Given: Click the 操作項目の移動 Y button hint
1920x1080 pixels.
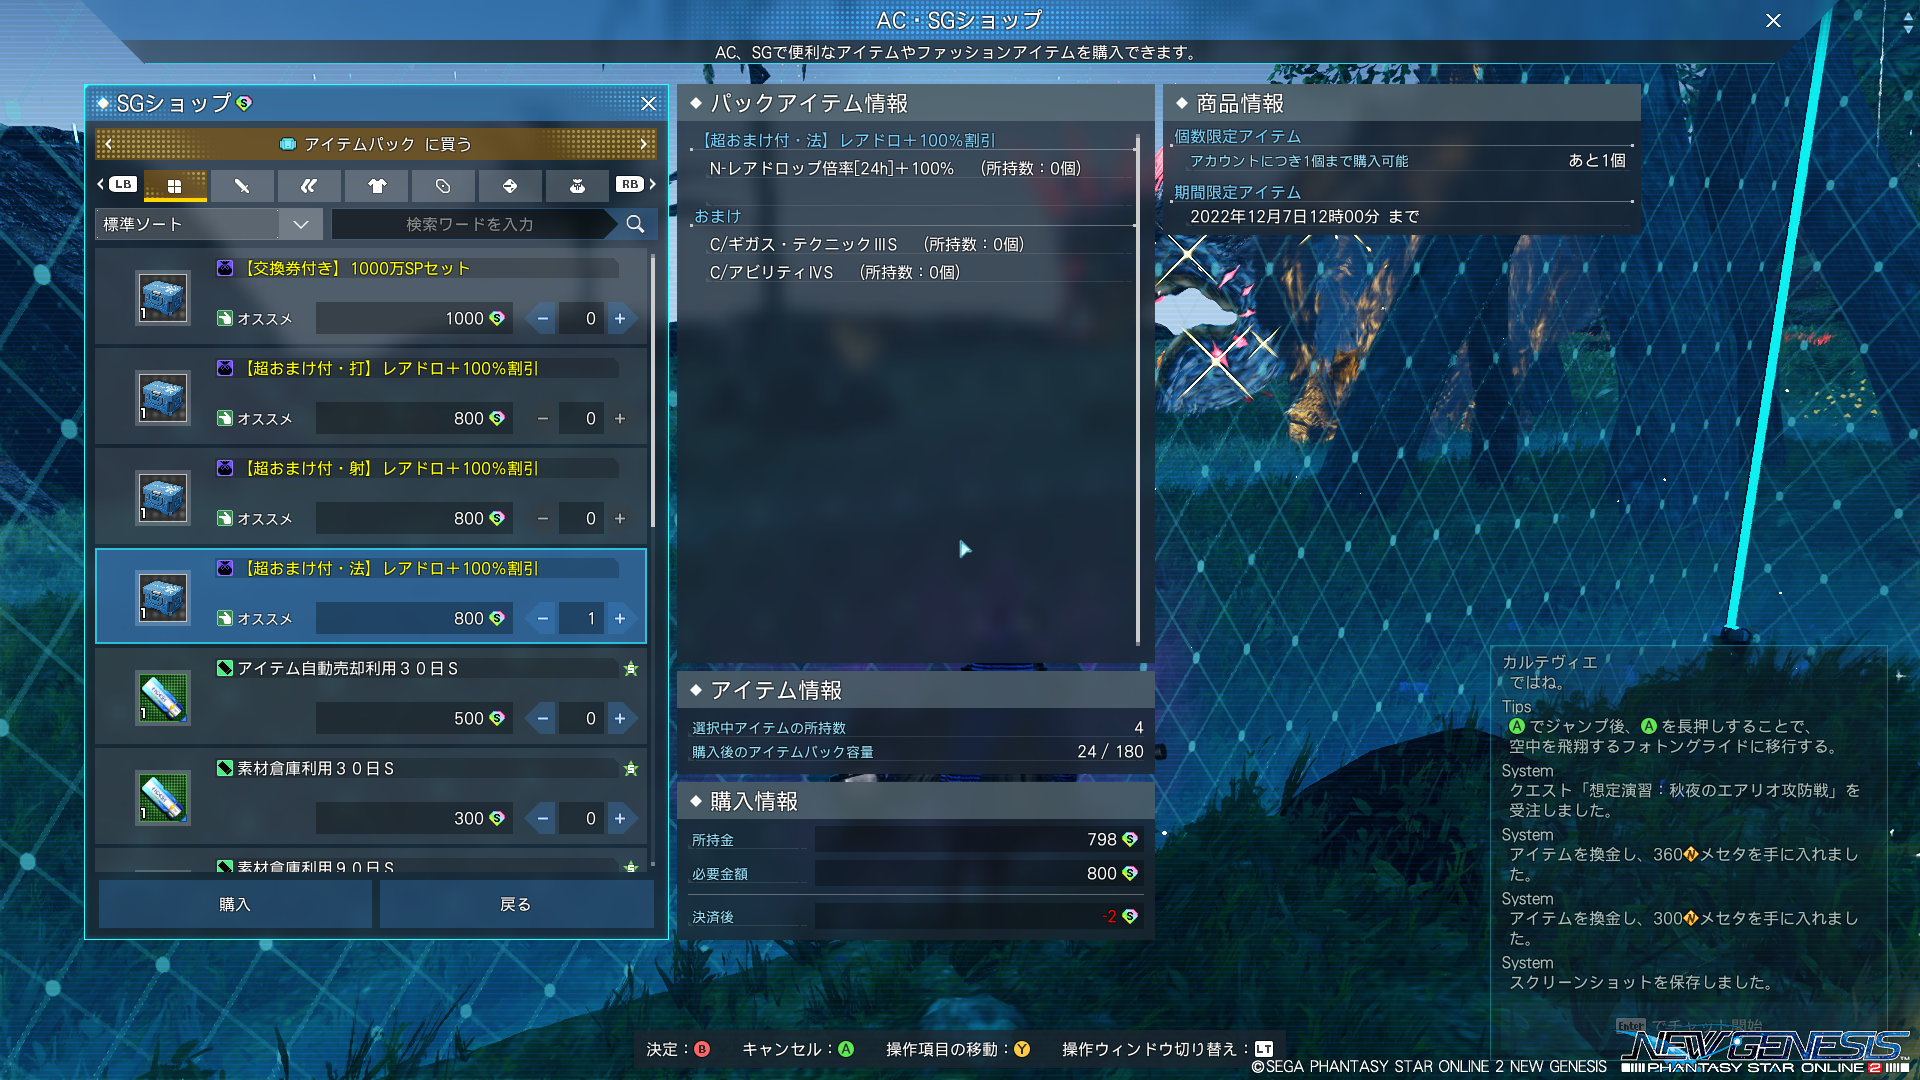Looking at the screenshot, I should pyautogui.click(x=958, y=1049).
